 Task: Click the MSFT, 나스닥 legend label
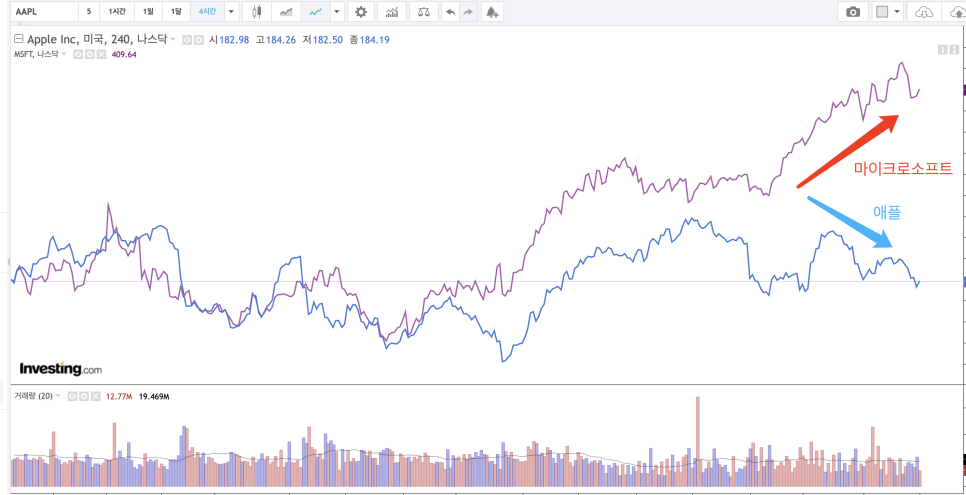point(36,54)
